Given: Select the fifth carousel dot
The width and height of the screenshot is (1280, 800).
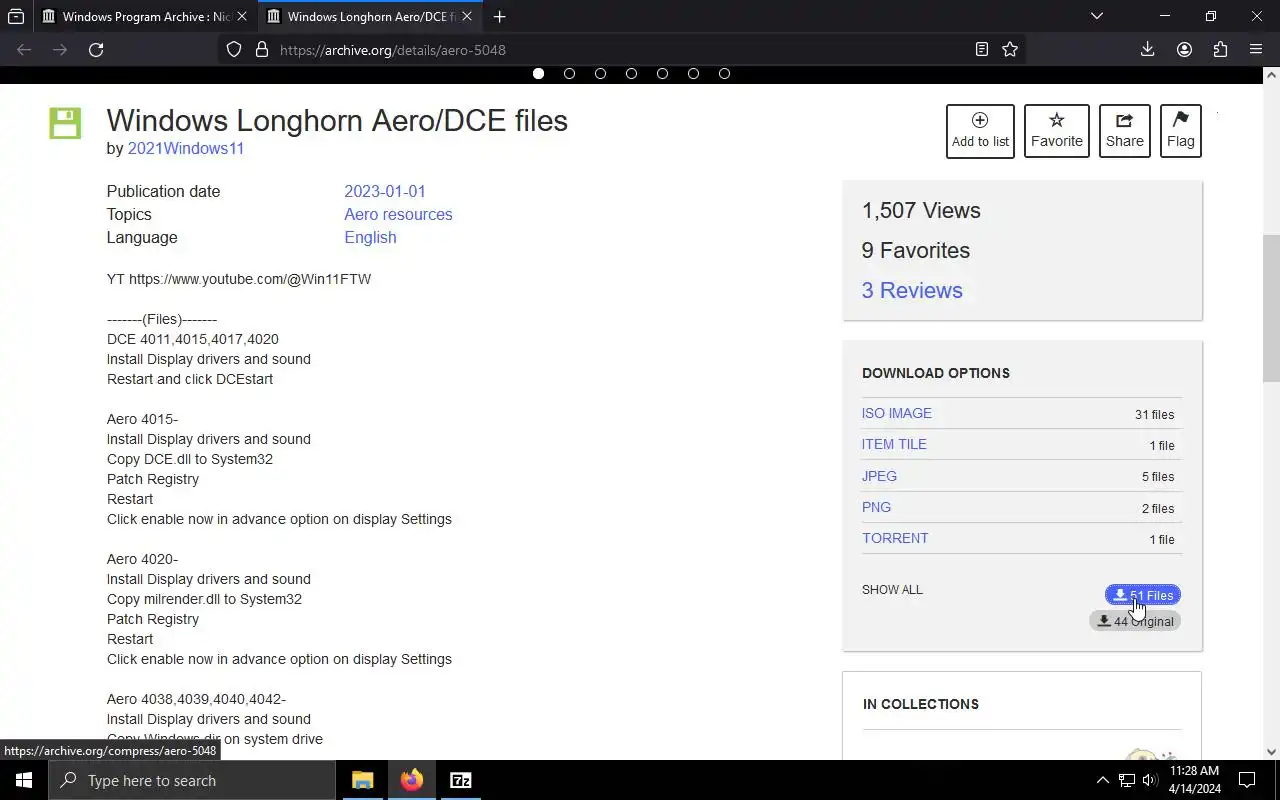Looking at the screenshot, I should click(662, 73).
